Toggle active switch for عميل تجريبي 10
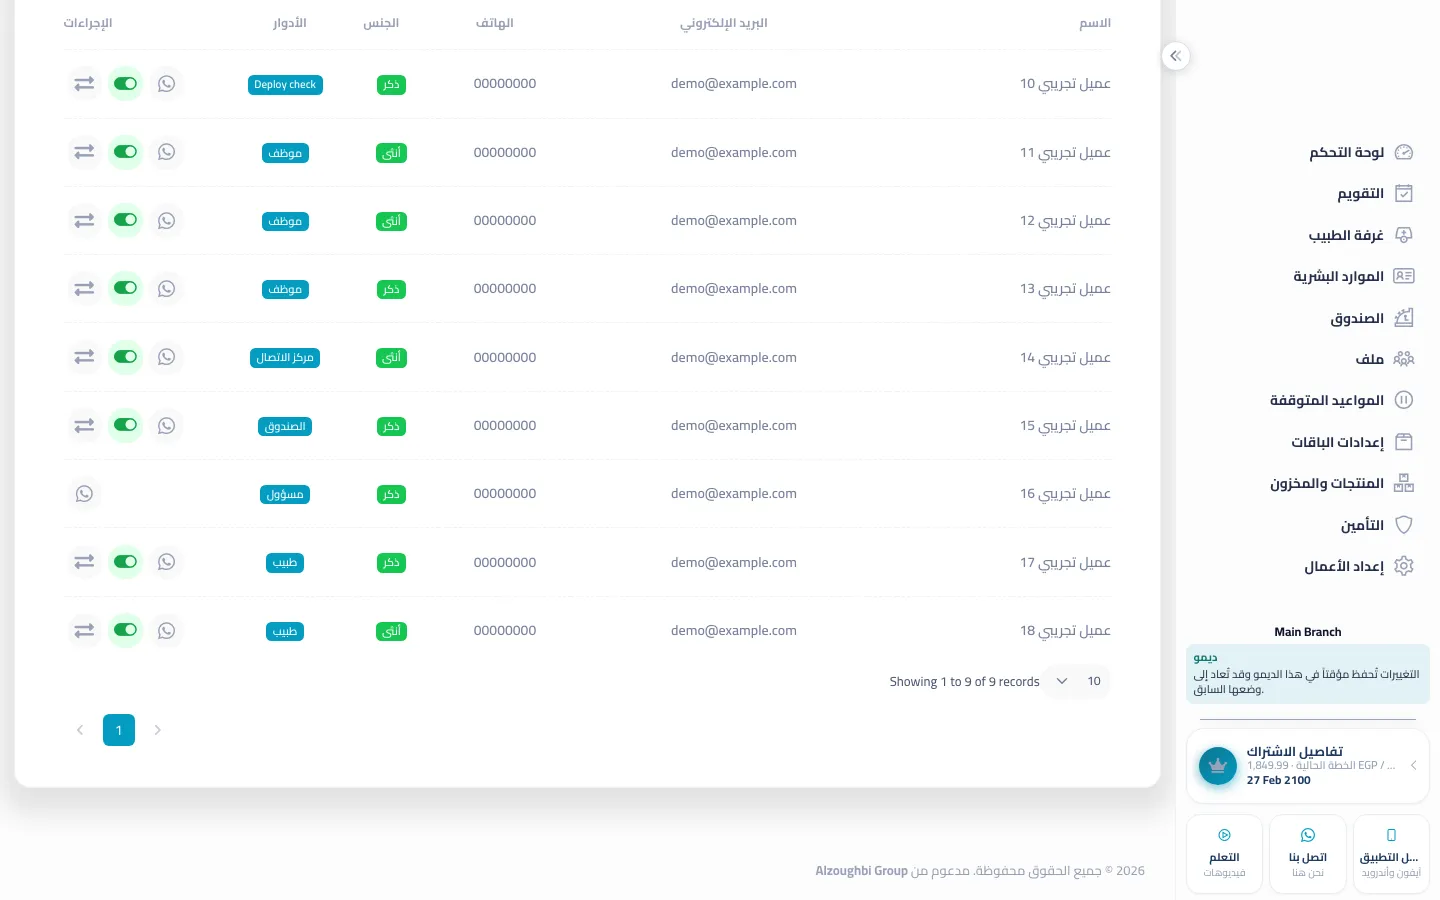This screenshot has height=900, width=1440. pyautogui.click(x=125, y=84)
